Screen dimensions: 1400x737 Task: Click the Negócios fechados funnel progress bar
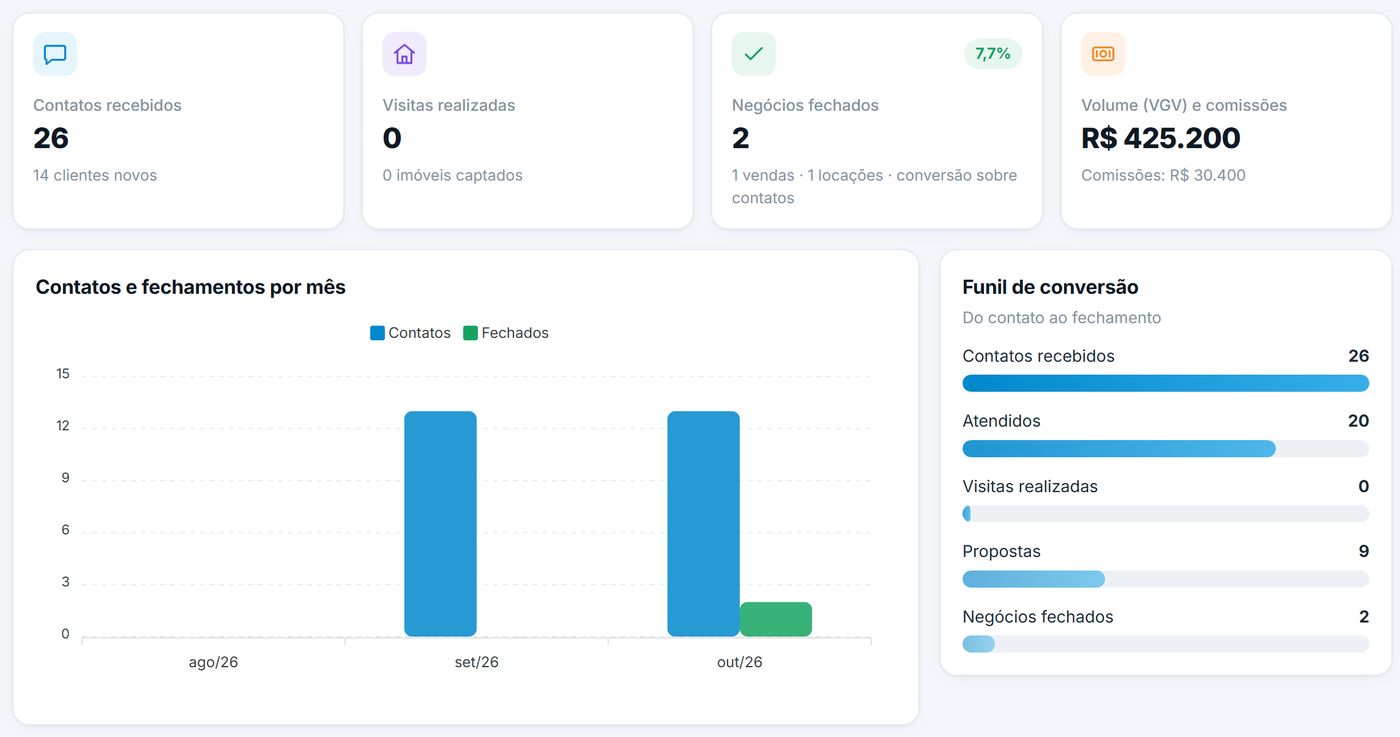click(1165, 644)
